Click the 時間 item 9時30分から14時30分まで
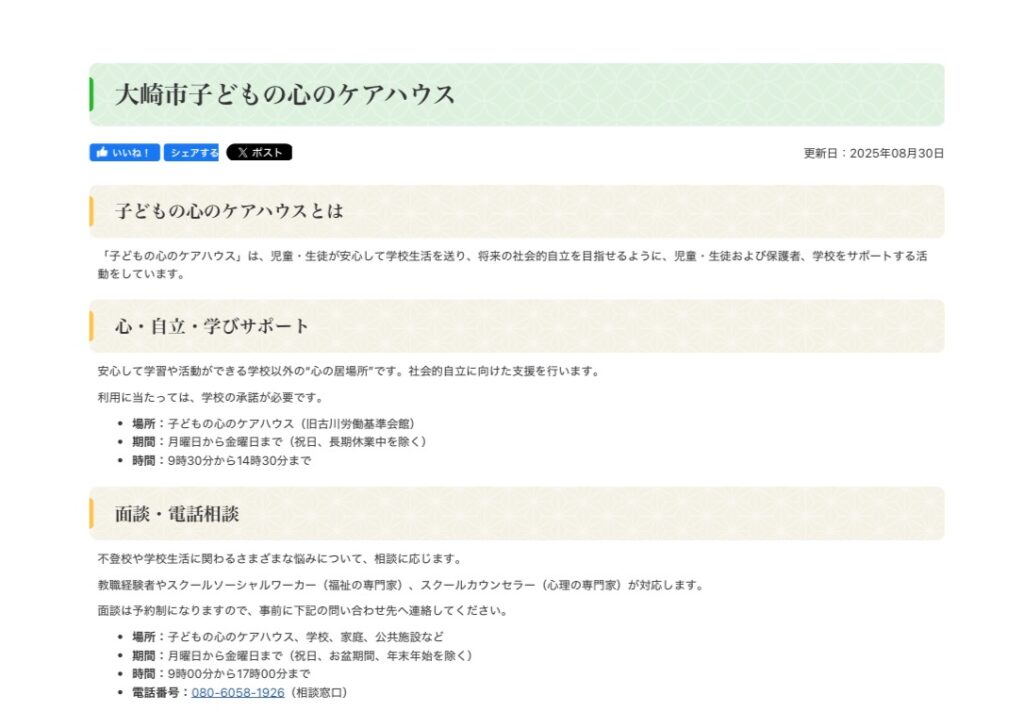The height and width of the screenshot is (712, 1024). (x=222, y=461)
